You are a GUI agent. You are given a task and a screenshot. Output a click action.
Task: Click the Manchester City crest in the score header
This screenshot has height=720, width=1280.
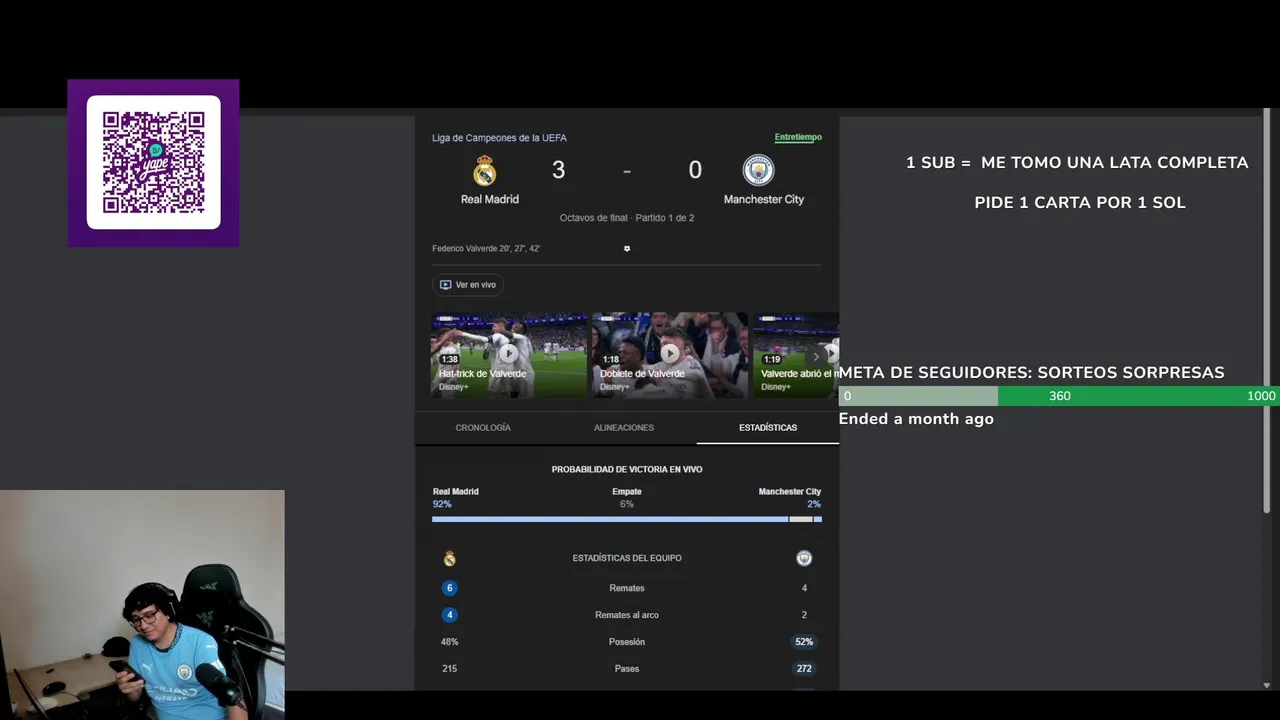(x=759, y=170)
